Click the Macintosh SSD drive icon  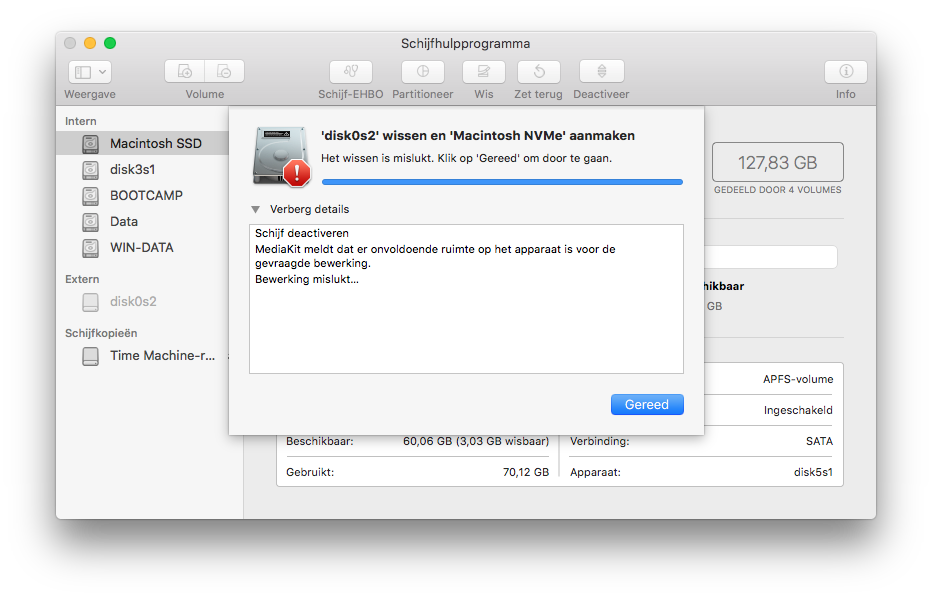[90, 143]
